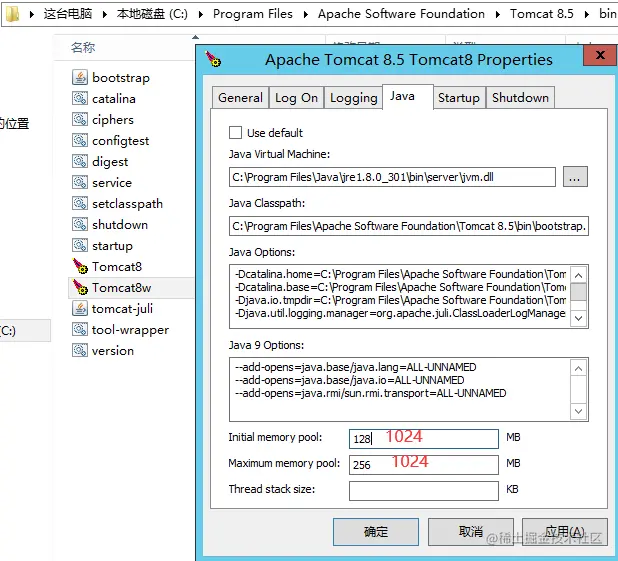Click the Tomcat8w executable icon
618x561 pixels.
tap(80, 287)
